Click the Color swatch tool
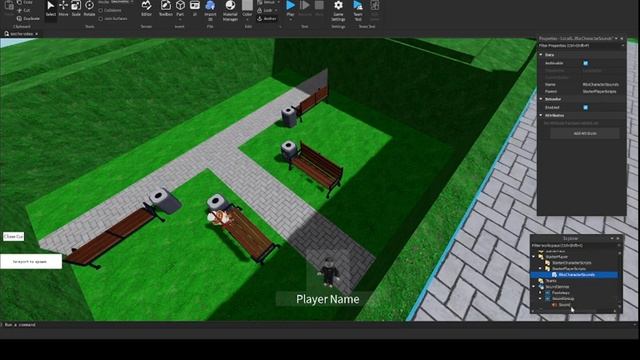This screenshot has width=640, height=360. point(247,6)
